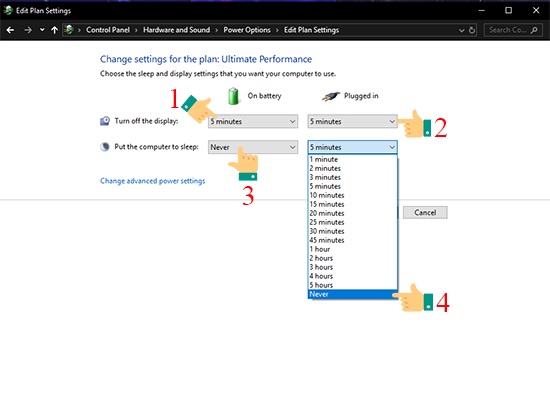
Task: Navigate to Control Panel breadcrumb
Action: tap(108, 30)
